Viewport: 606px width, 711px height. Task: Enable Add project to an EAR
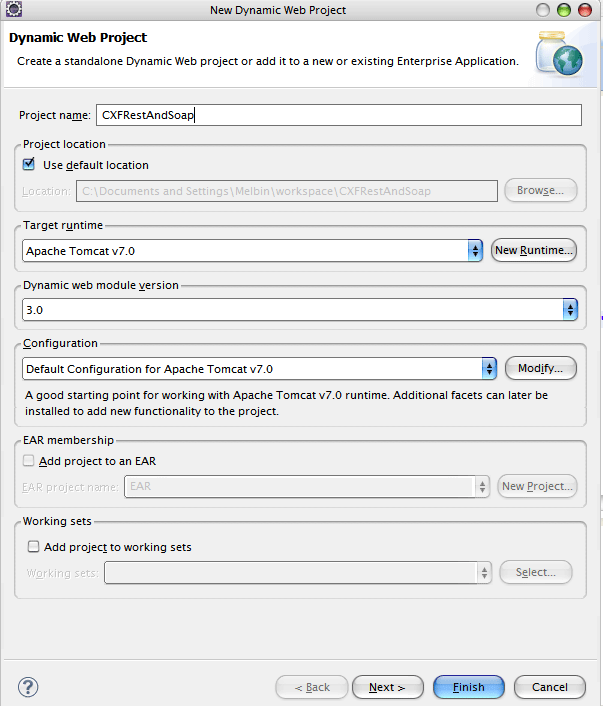point(29,461)
